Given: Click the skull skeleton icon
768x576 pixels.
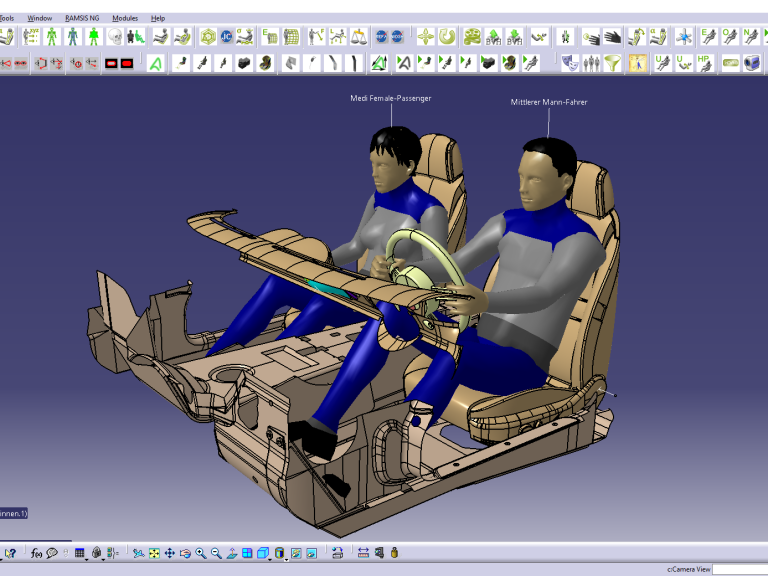Looking at the screenshot, I should [115, 37].
